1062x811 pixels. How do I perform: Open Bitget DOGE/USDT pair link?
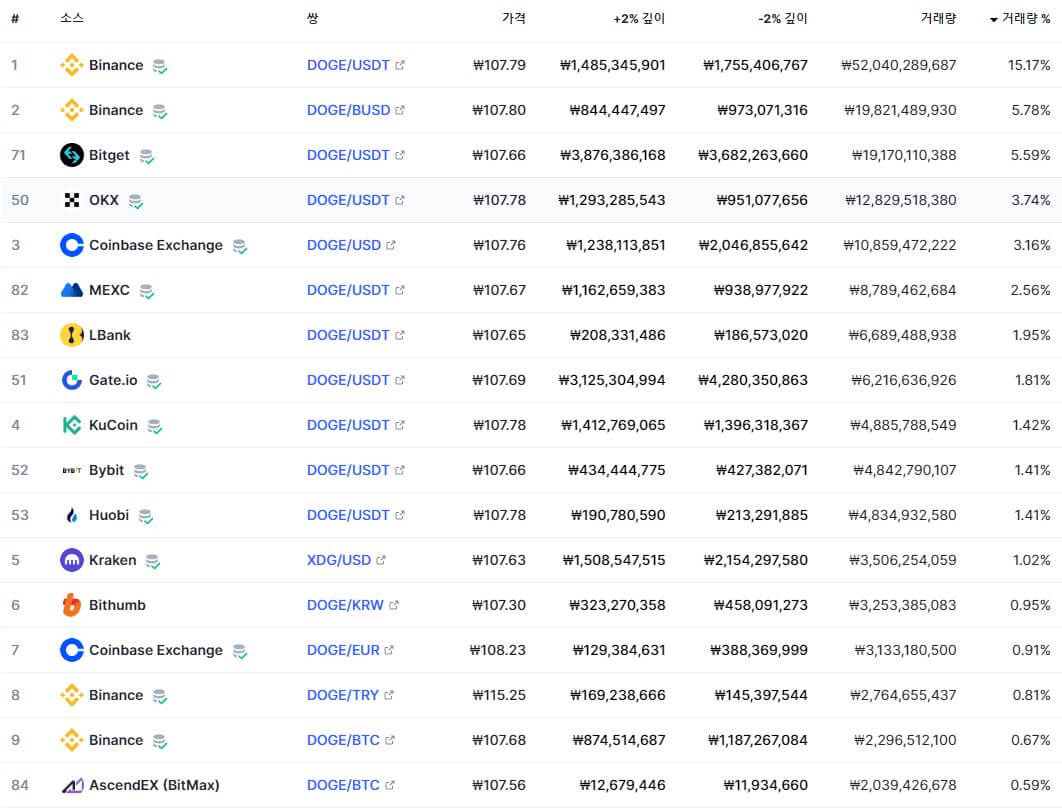pyautogui.click(x=348, y=155)
